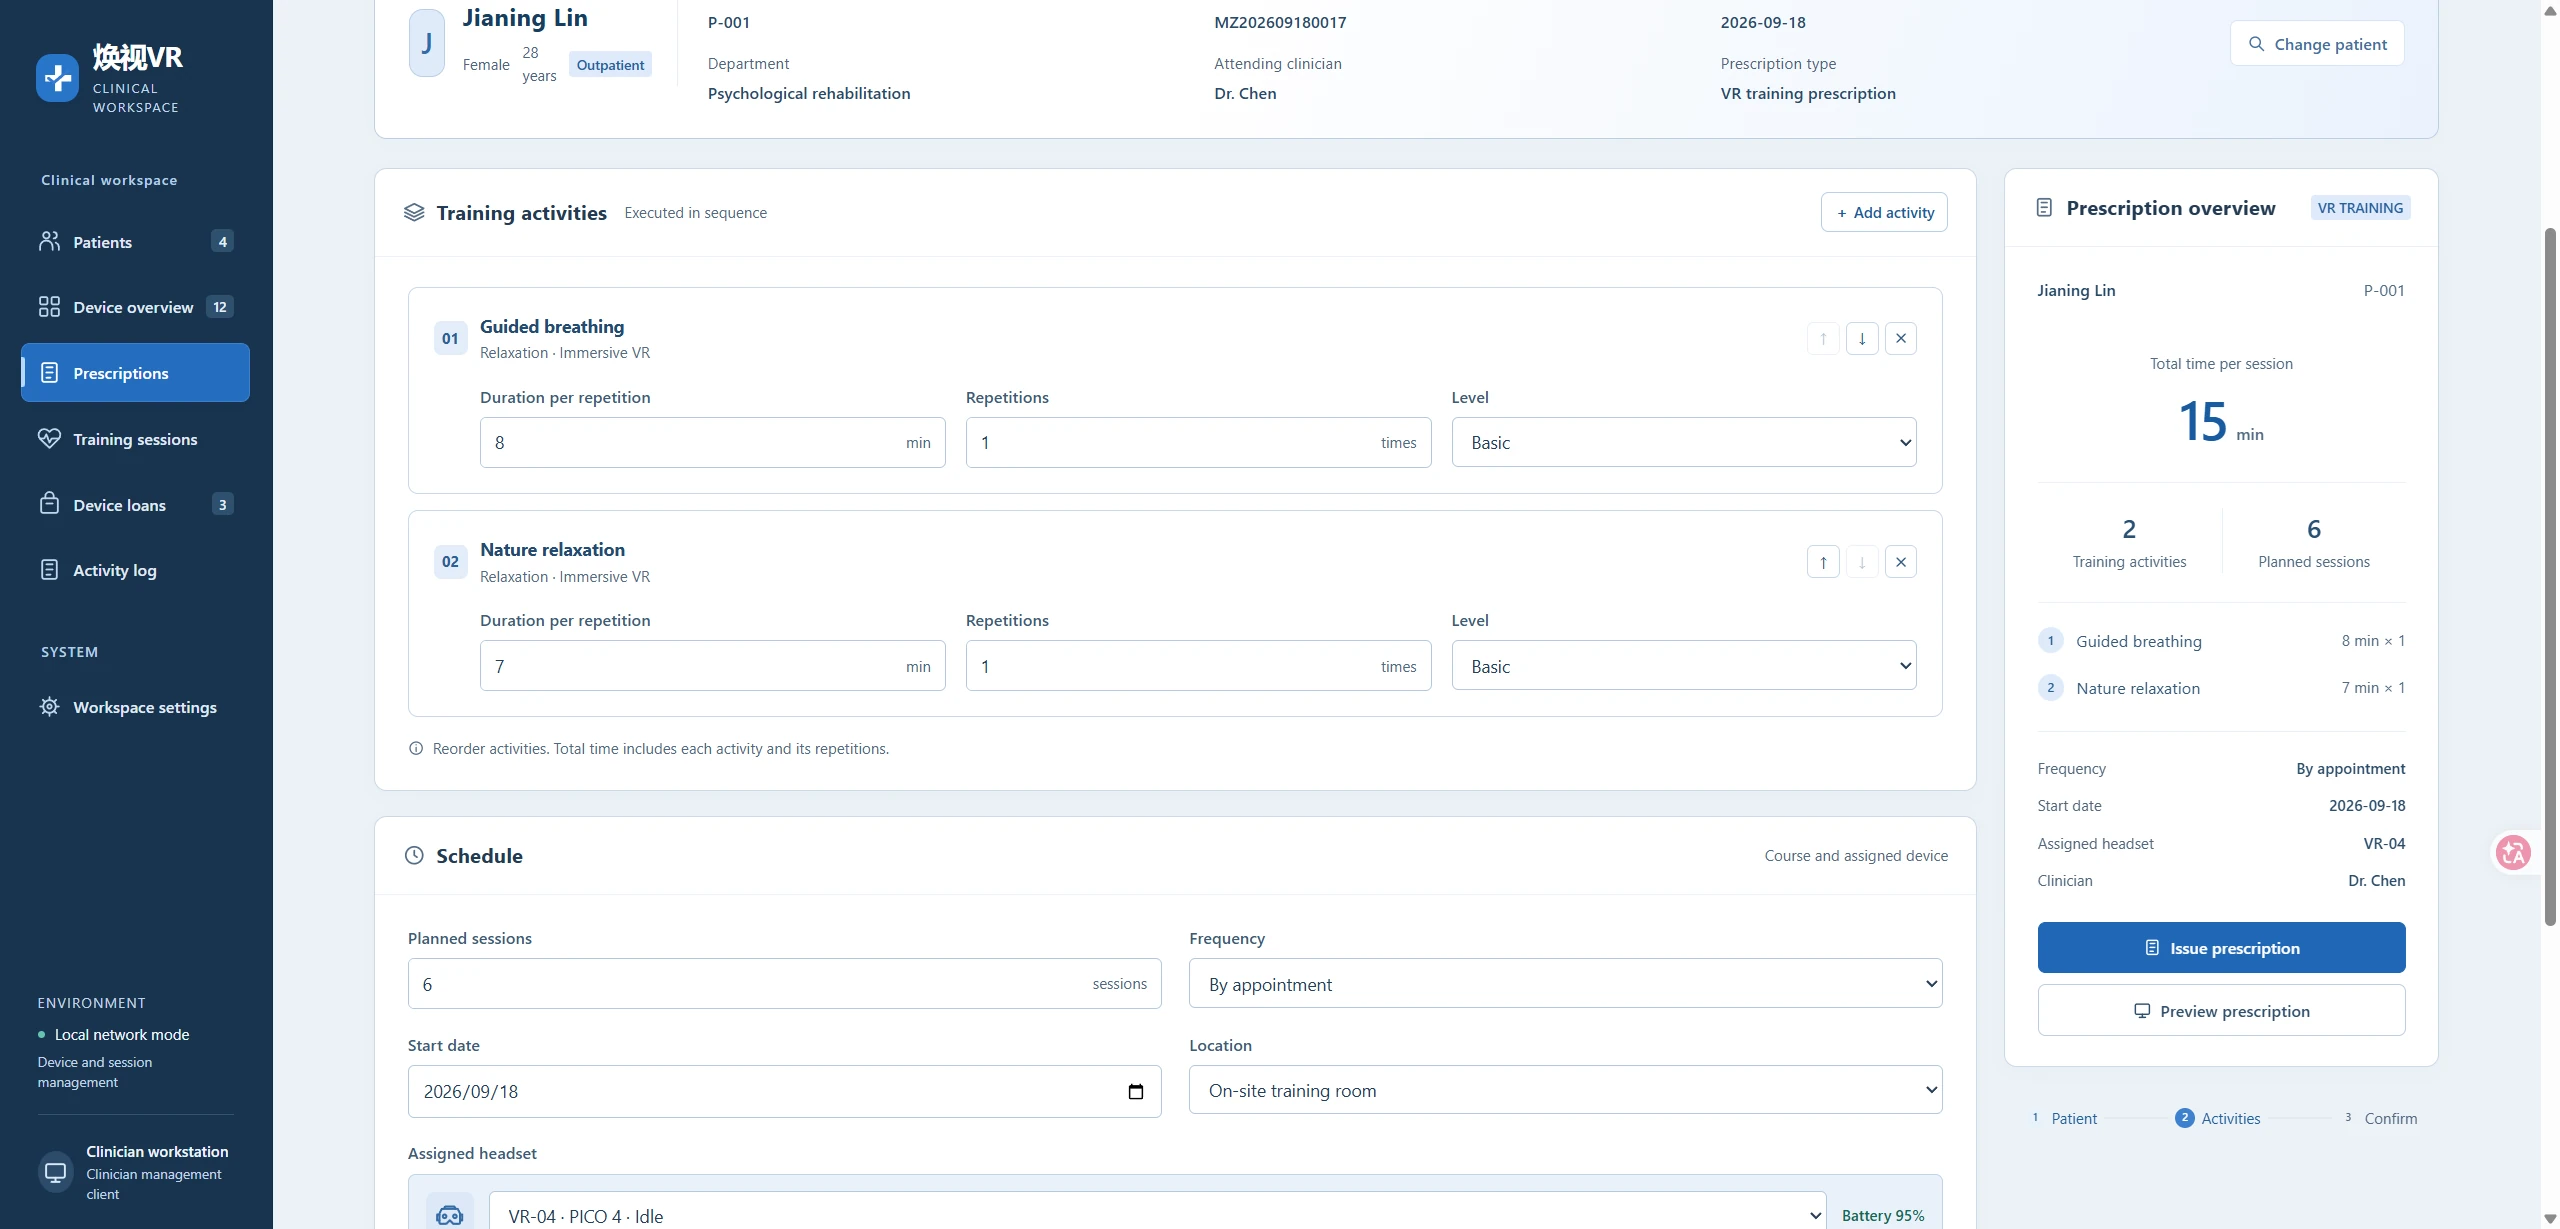Click the translate floating icon
2560x1229 pixels.
click(x=2513, y=853)
